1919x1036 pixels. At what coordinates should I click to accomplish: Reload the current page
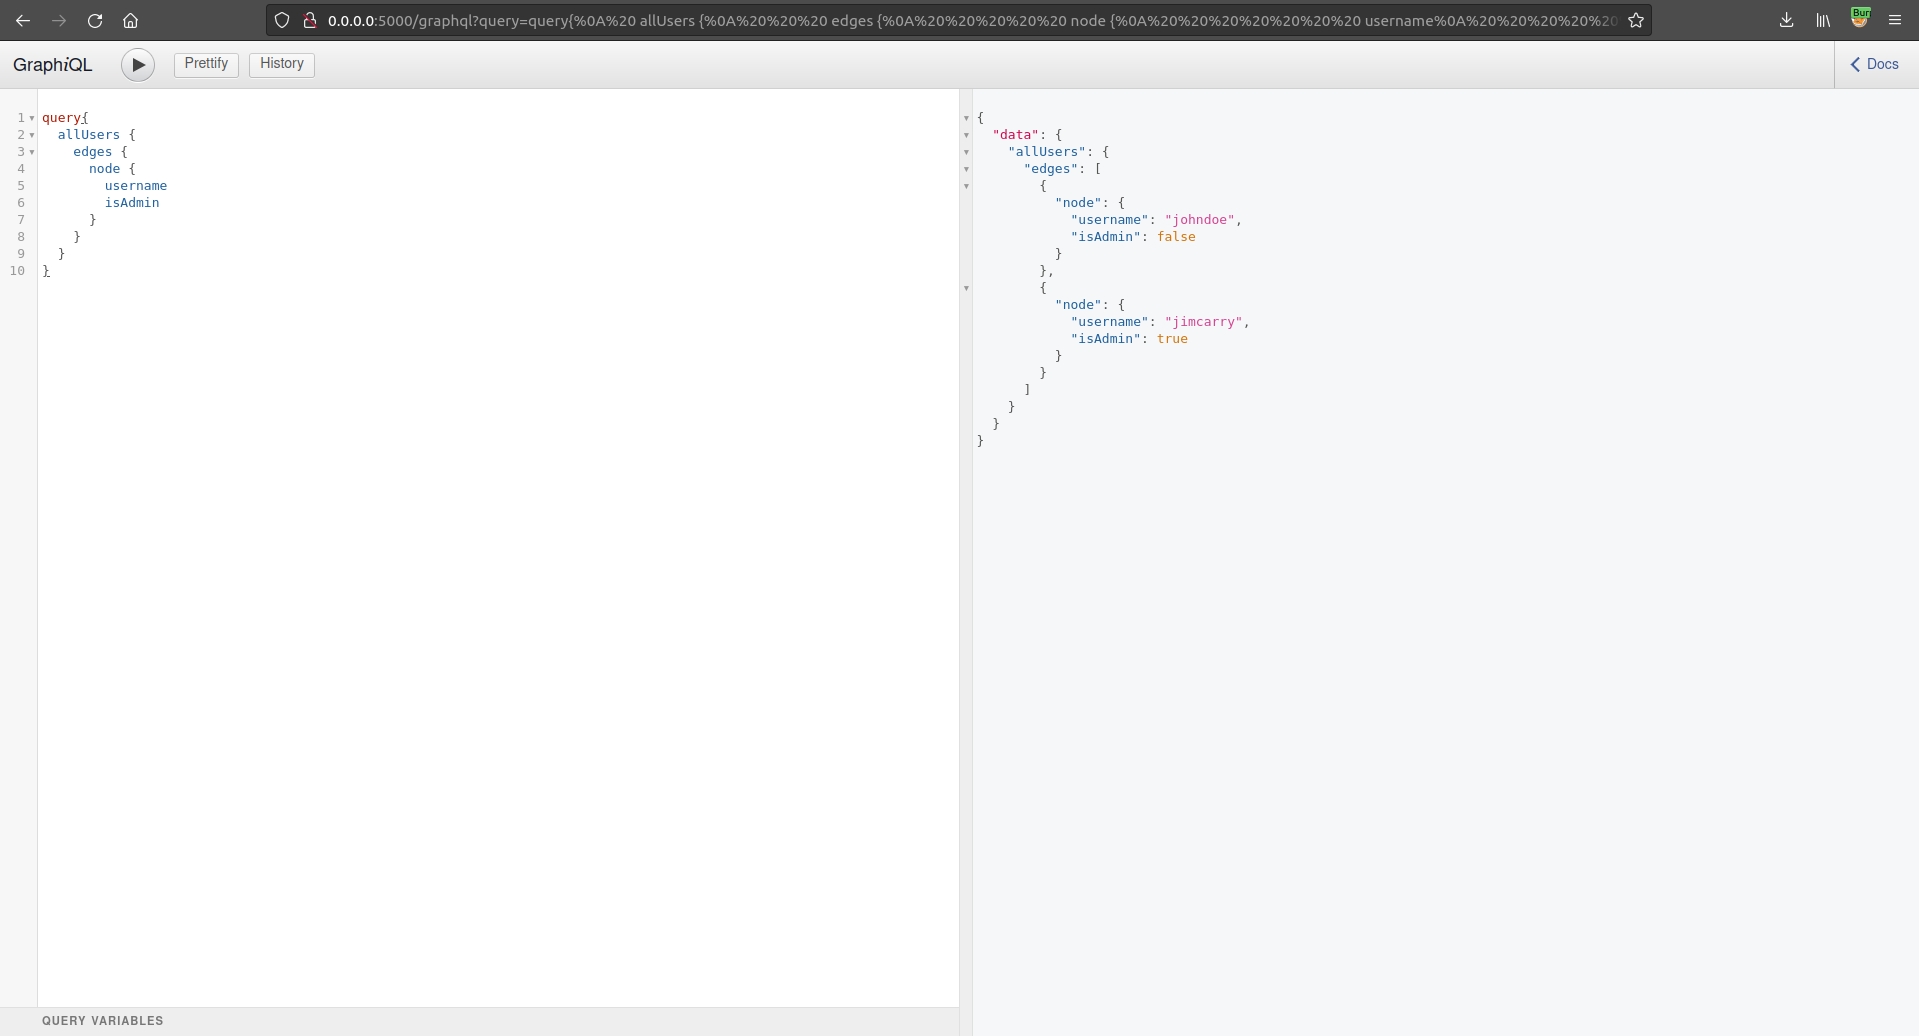(x=95, y=20)
